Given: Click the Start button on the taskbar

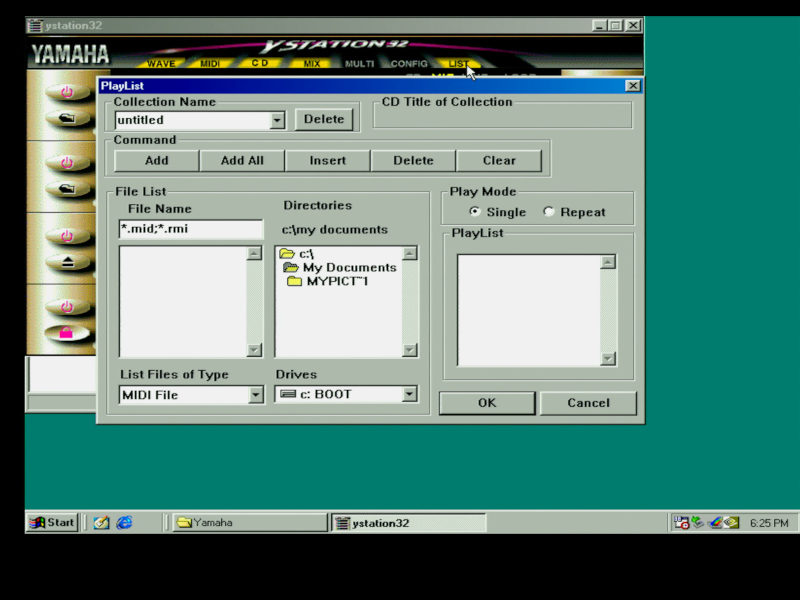Looking at the screenshot, I should [x=53, y=522].
